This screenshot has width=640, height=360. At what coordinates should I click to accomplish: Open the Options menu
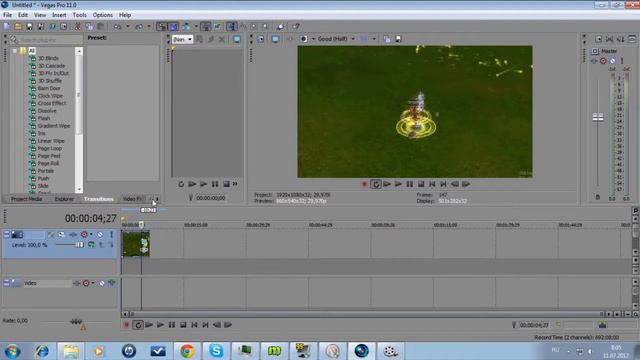pyautogui.click(x=103, y=15)
